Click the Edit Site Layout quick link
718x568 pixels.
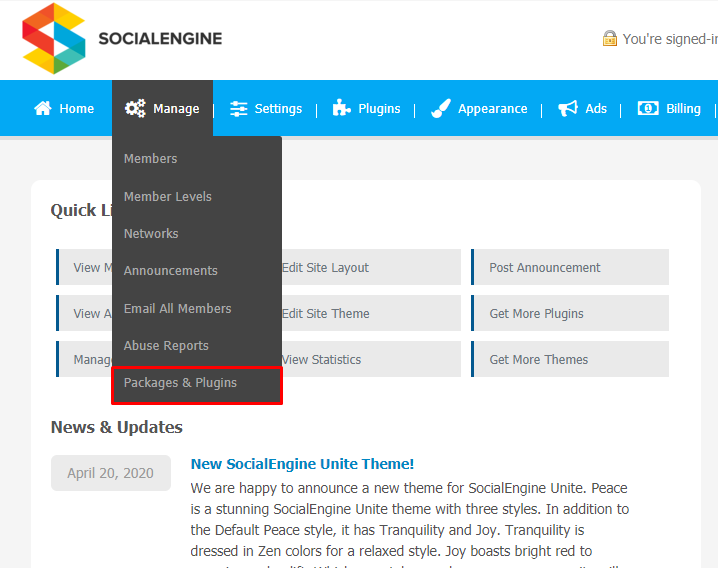(x=371, y=268)
